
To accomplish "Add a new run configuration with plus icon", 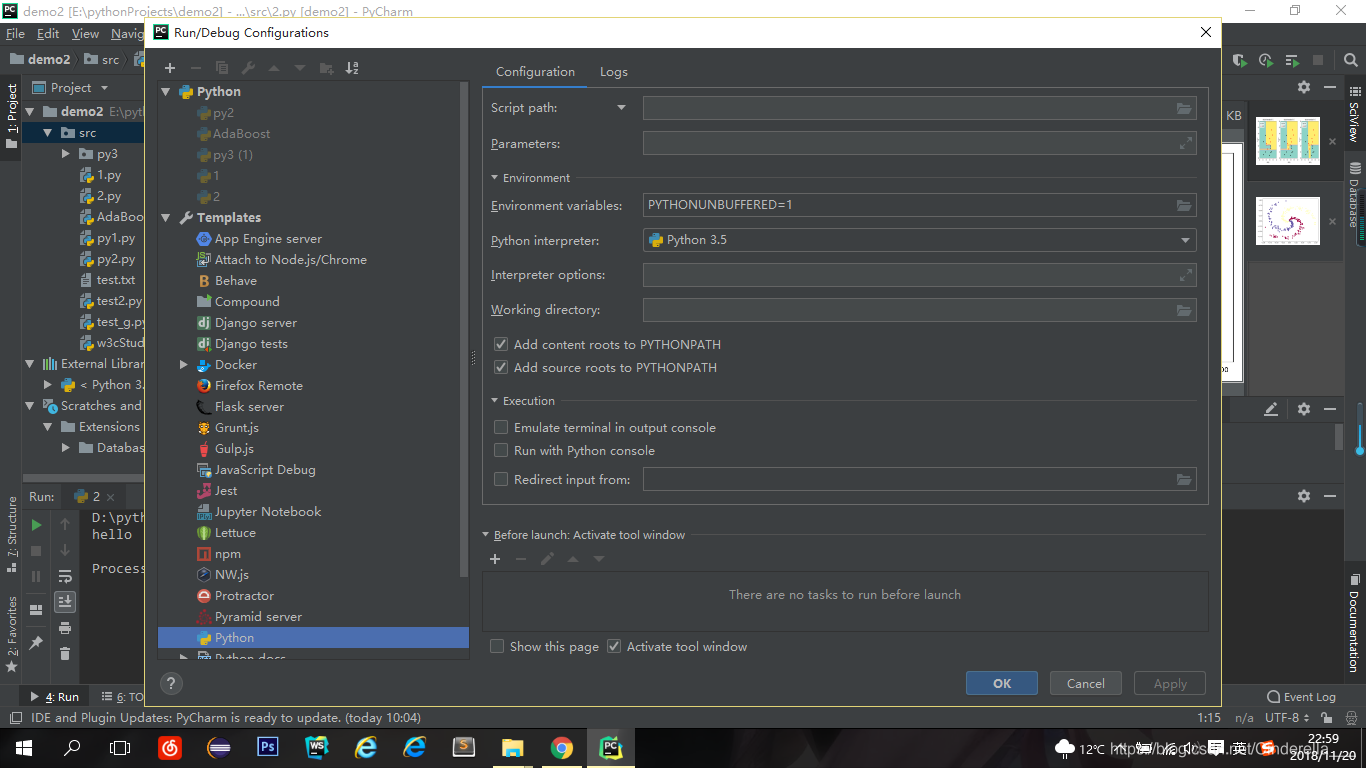I will pos(170,68).
